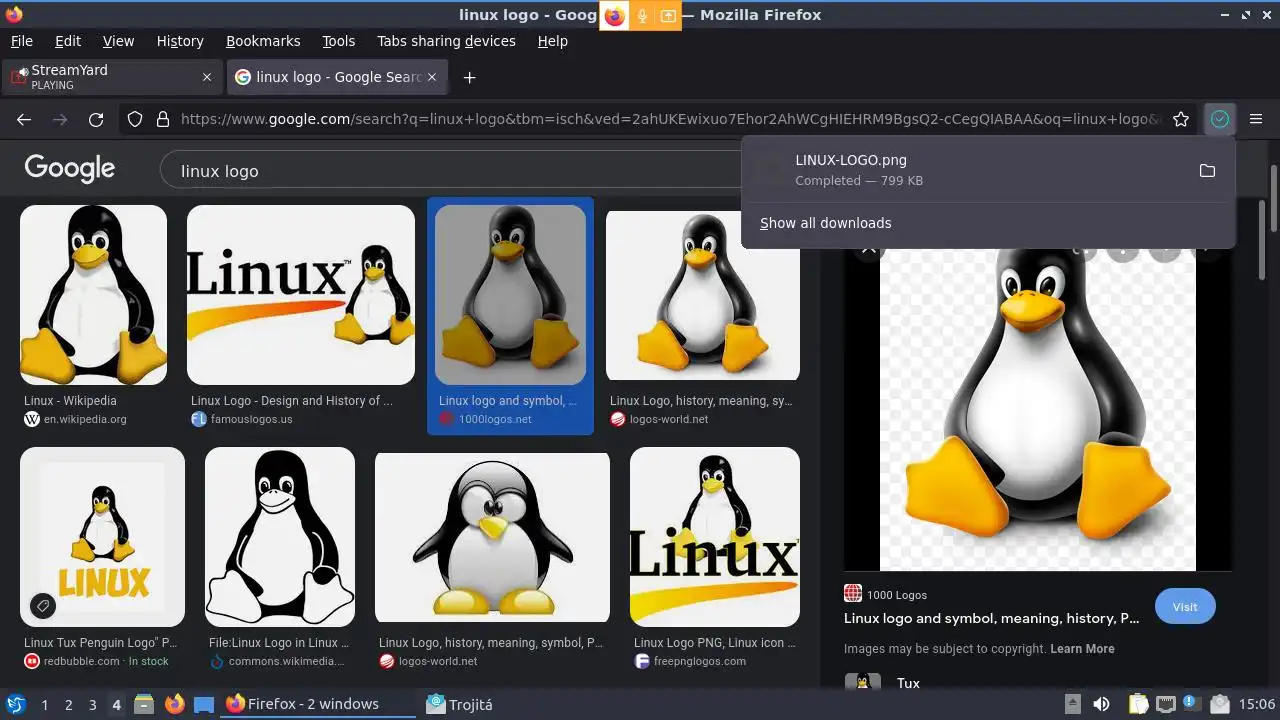Screen dimensions: 1280x720
Task: Open the freepnglogos.com source link
Action: click(x=700, y=661)
